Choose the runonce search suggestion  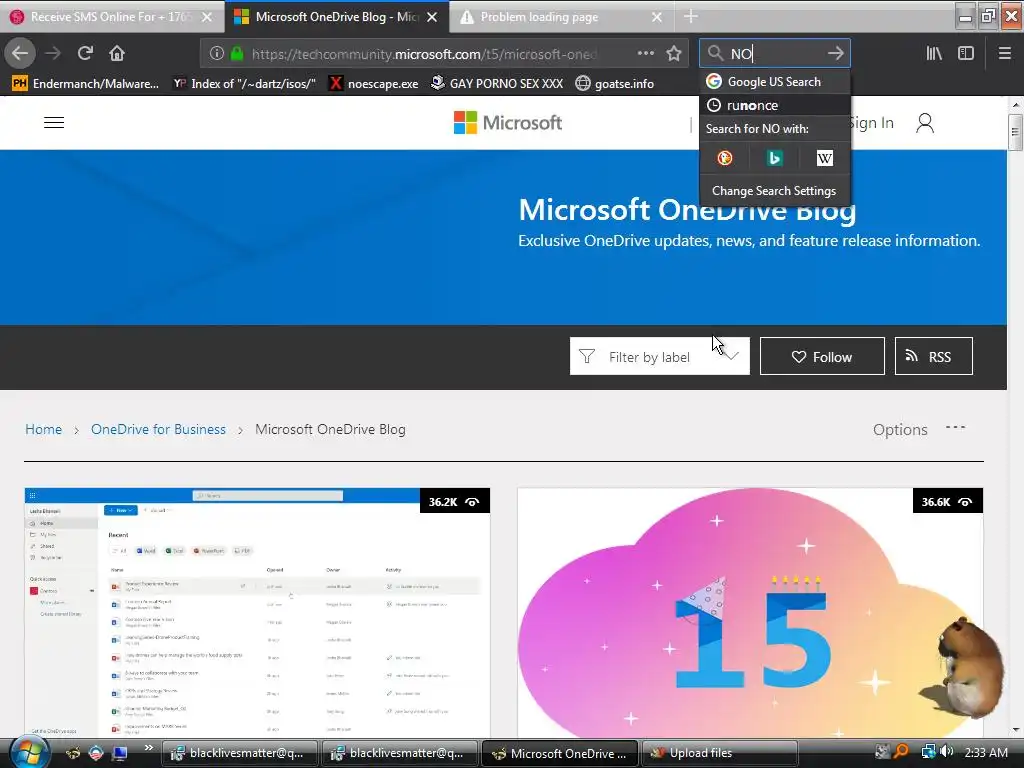point(775,105)
